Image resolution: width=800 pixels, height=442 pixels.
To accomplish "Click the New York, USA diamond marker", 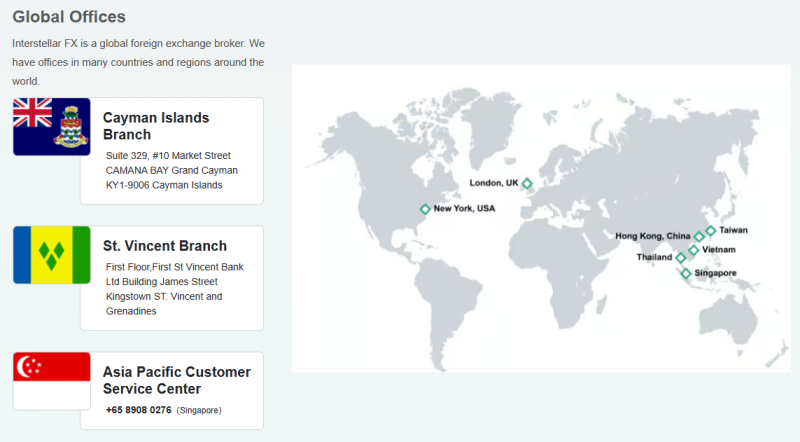I will pos(425,209).
